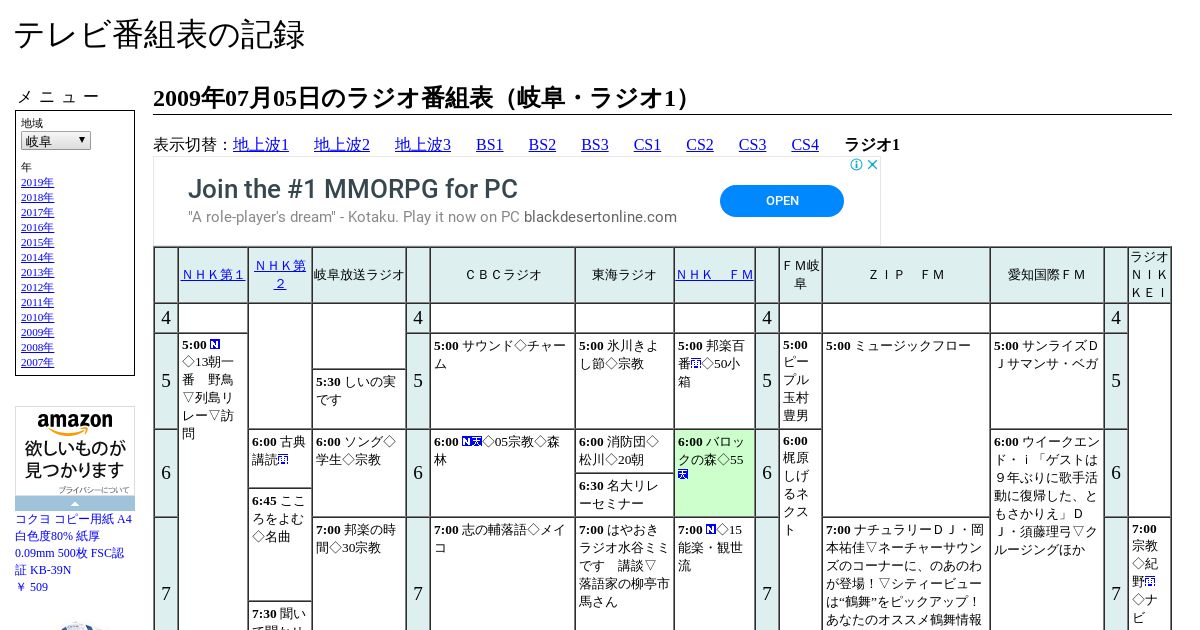Click the ＺＩＰ ＦＭ column header

[x=906, y=275]
